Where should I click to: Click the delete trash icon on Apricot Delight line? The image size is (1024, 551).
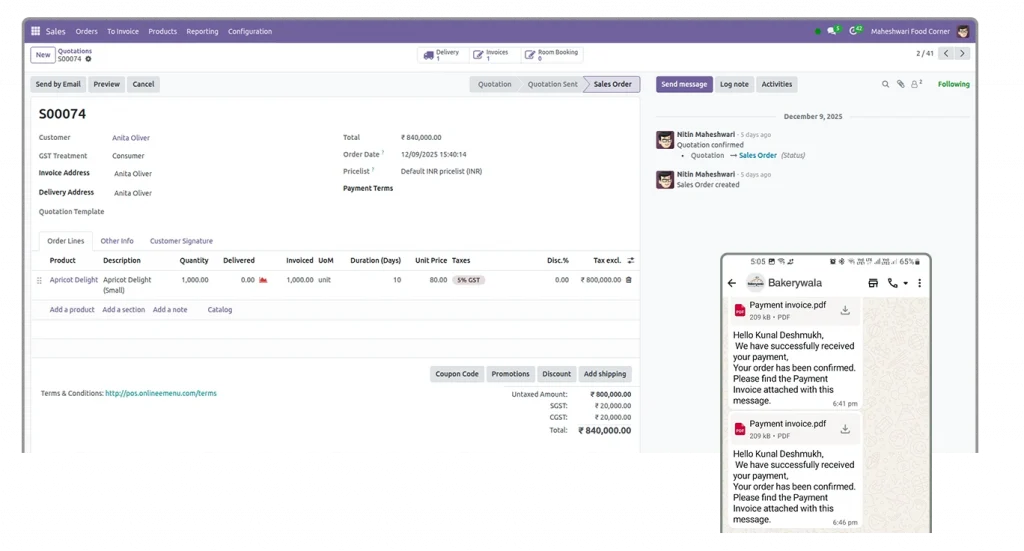(629, 280)
